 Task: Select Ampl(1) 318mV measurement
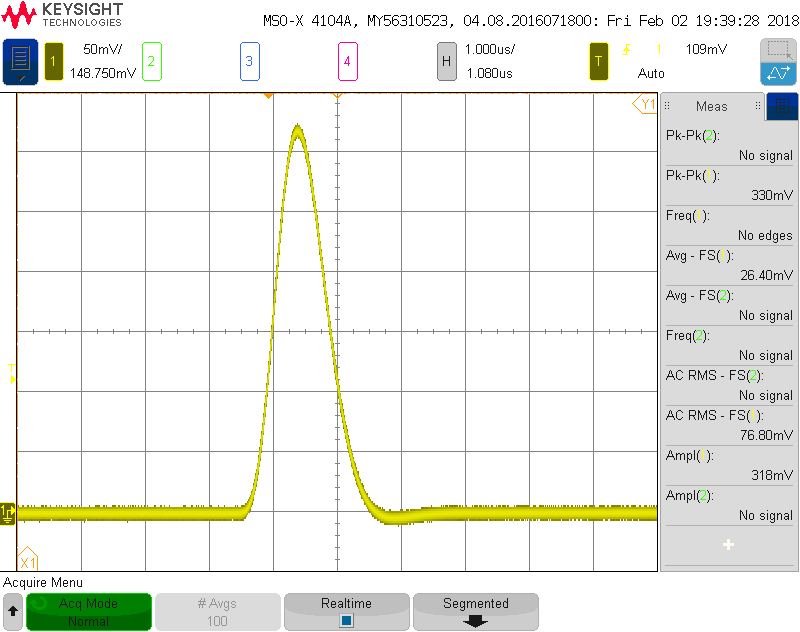729,466
